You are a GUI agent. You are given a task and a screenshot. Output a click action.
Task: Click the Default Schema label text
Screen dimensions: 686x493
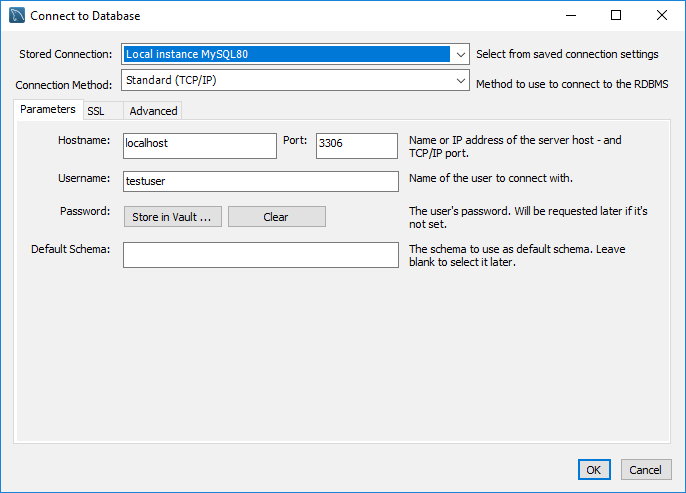70,249
